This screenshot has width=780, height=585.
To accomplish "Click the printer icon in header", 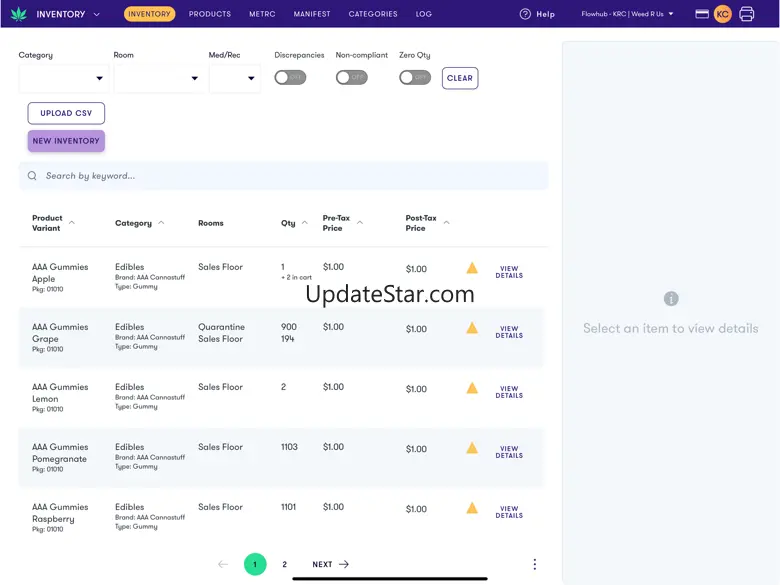I will tap(746, 14).
